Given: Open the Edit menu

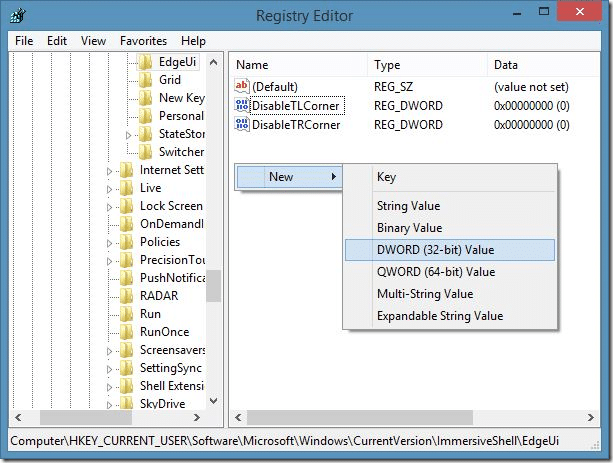Looking at the screenshot, I should point(57,41).
